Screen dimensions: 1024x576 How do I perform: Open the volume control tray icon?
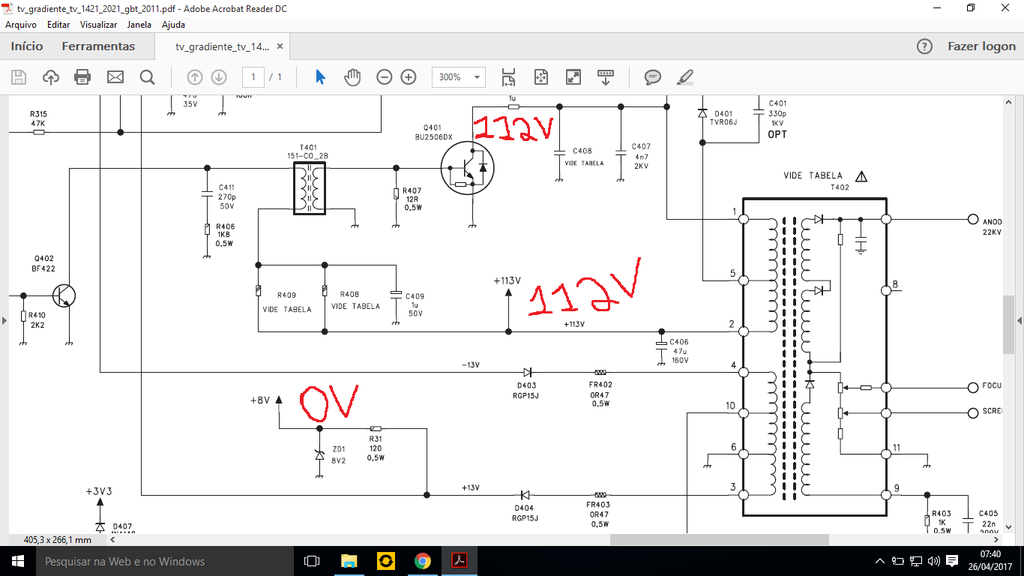(934, 561)
